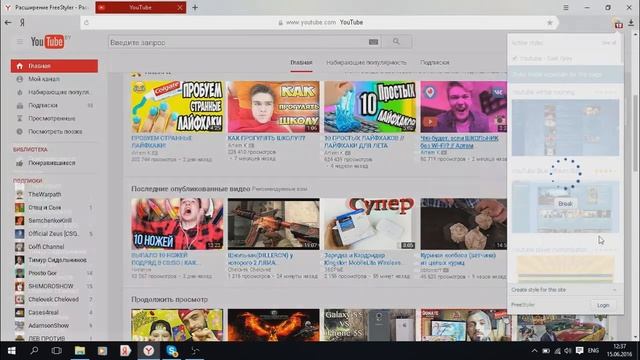The image size is (640, 360).
Task: Click the highlighted blue bar in the FreeStyler popup
Action: pyautogui.click(x=565, y=75)
